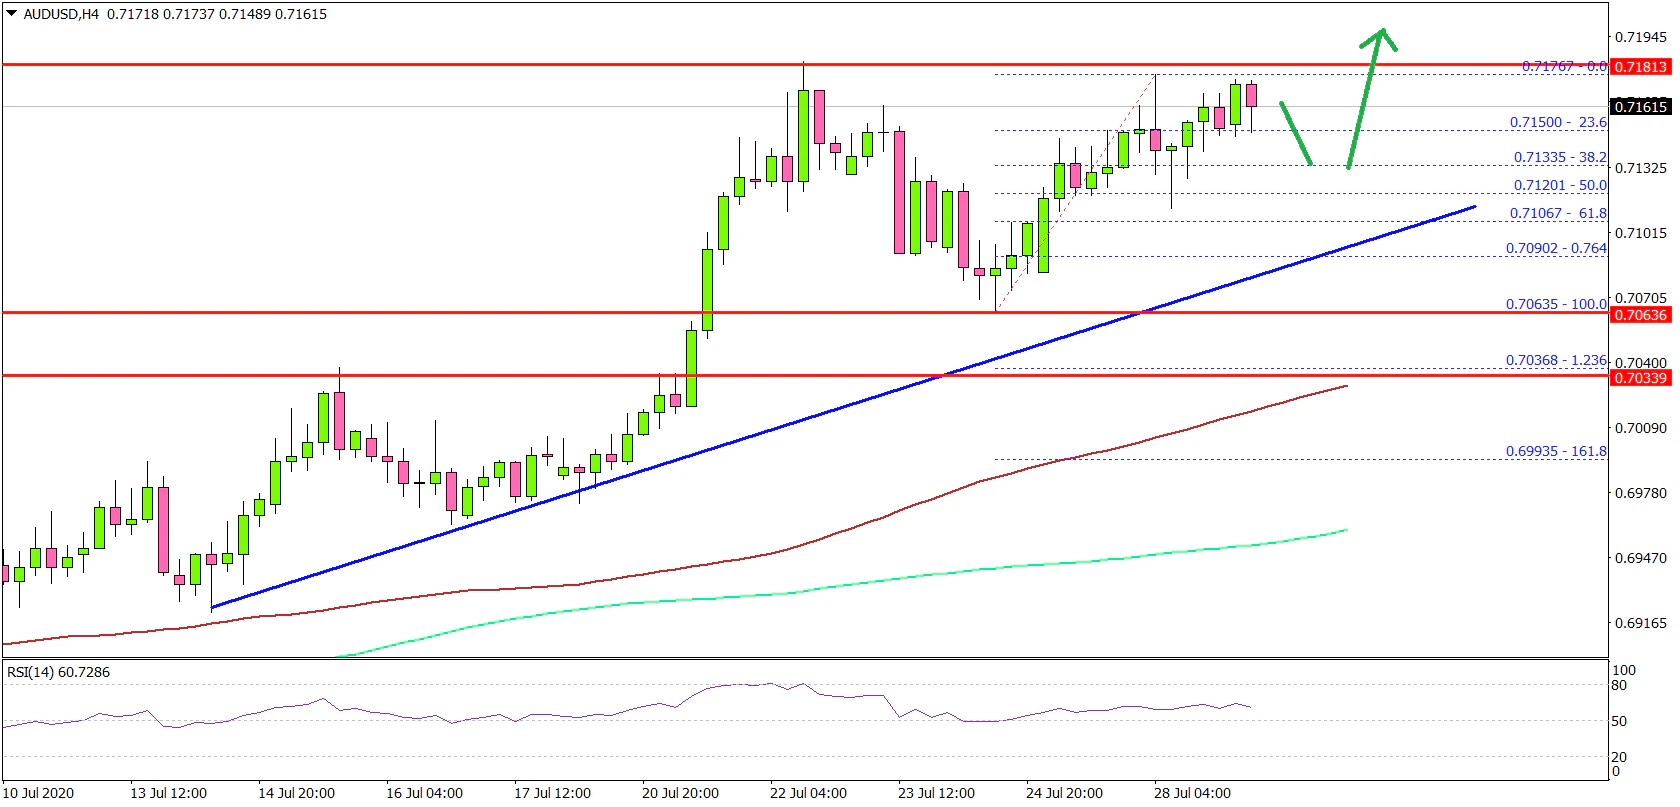Select the 0.69935 - 161.8 Fibonacci label
The height and width of the screenshot is (807, 1680).
pyautogui.click(x=1556, y=451)
